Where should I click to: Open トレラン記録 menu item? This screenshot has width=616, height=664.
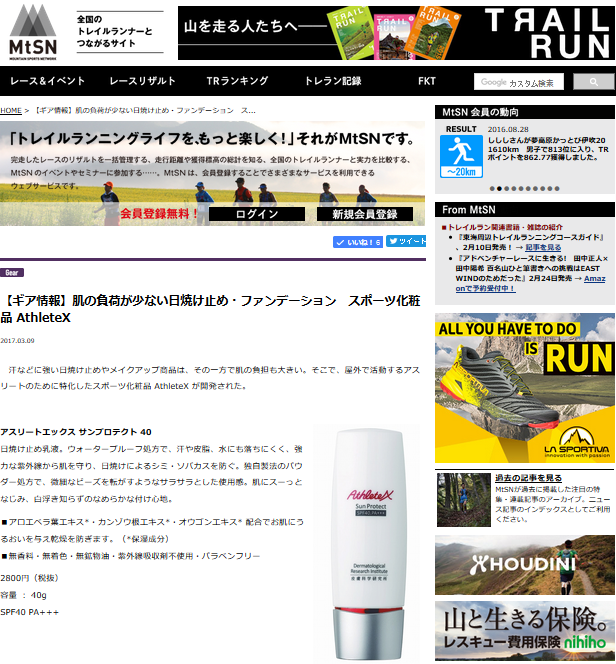[x=333, y=81]
